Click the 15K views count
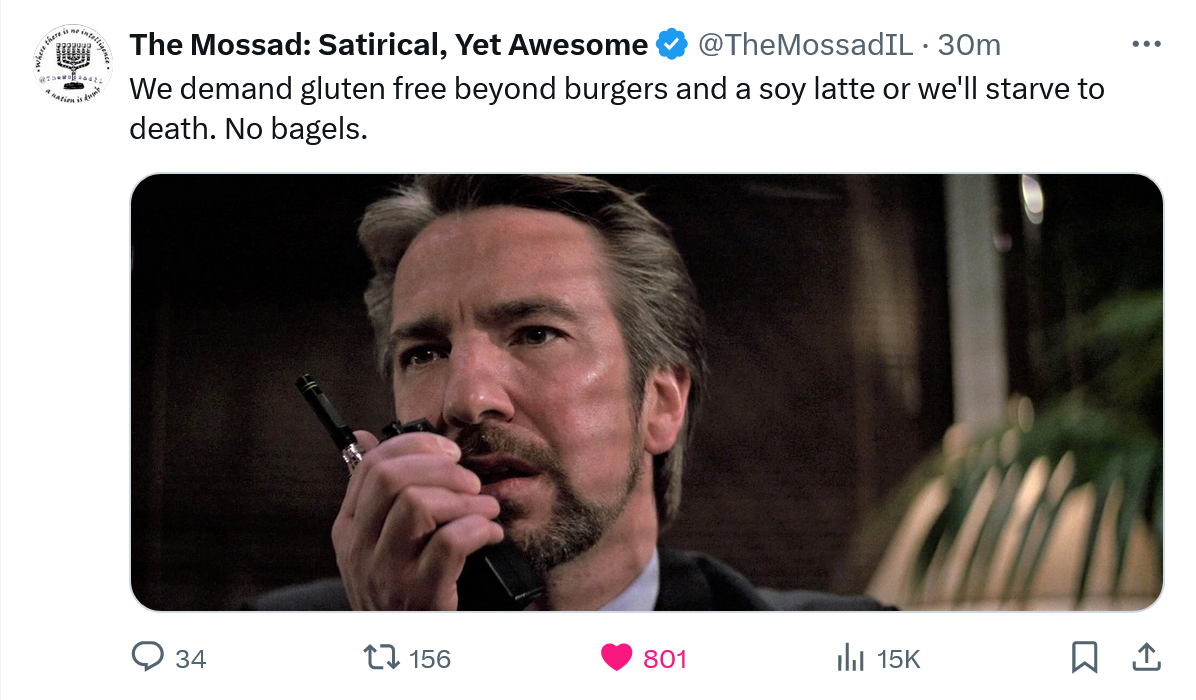This screenshot has height=700, width=1196. [898, 659]
